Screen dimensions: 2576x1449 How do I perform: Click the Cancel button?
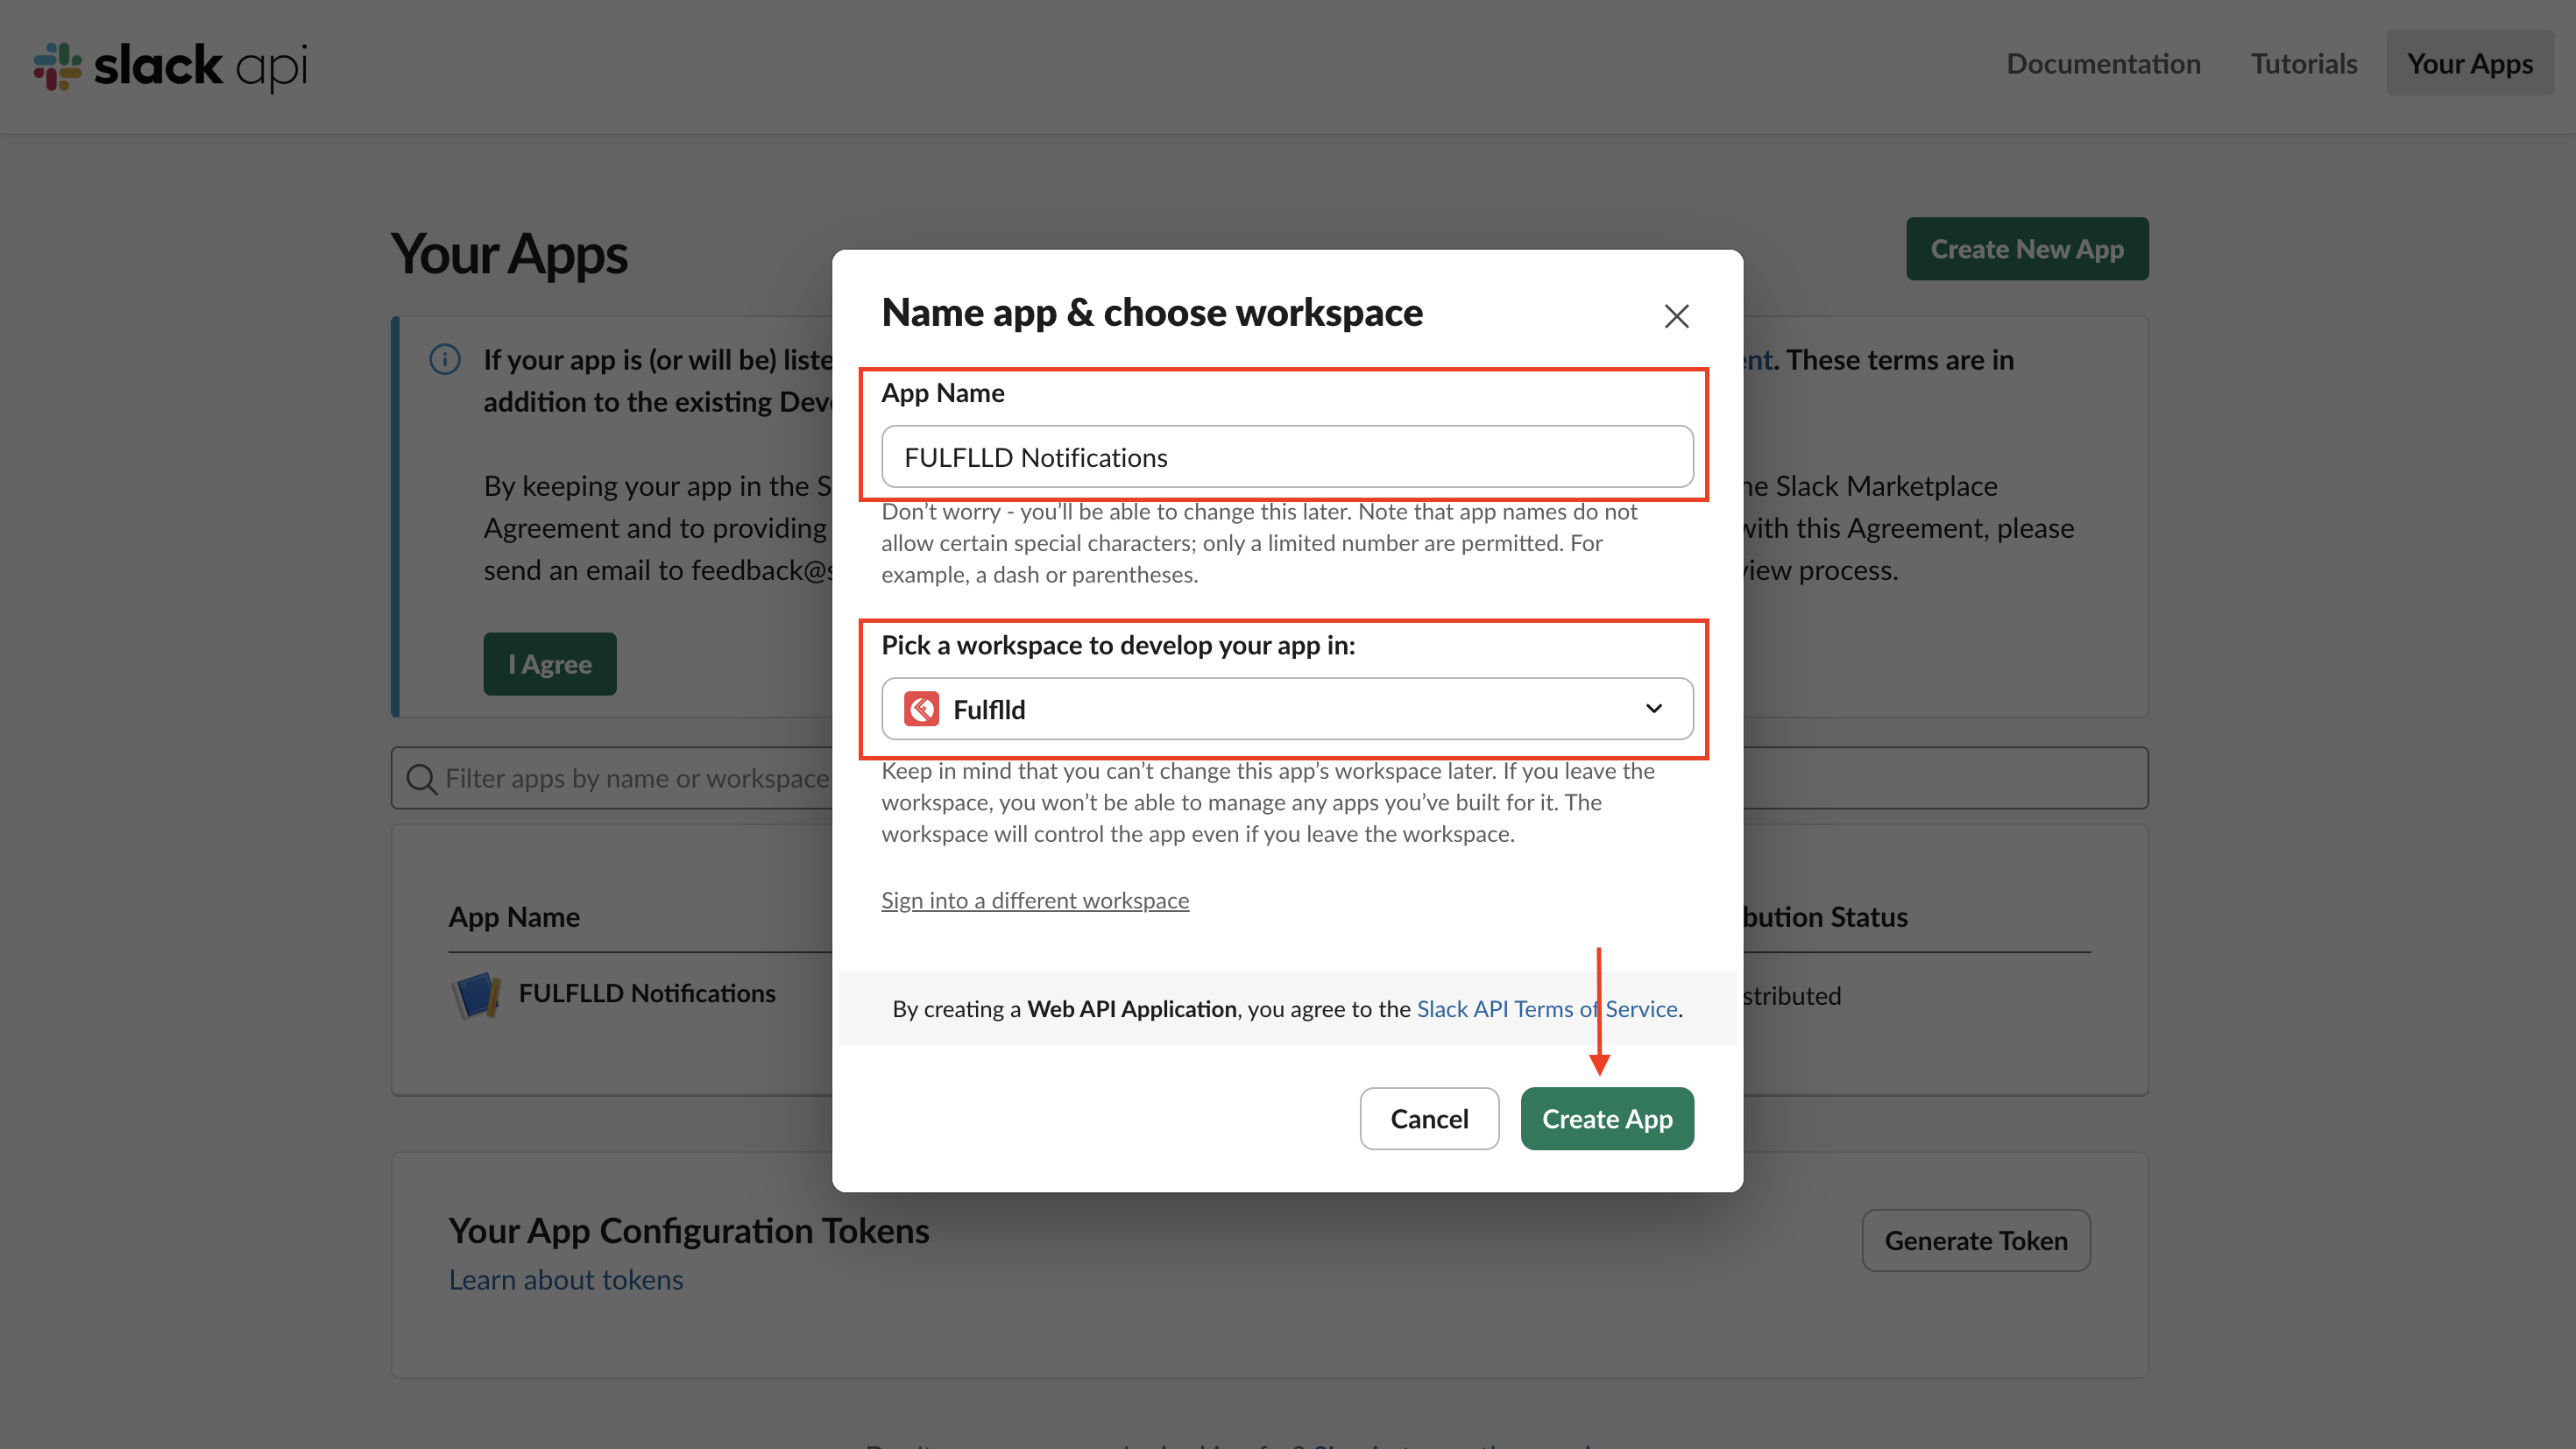[1428, 1119]
